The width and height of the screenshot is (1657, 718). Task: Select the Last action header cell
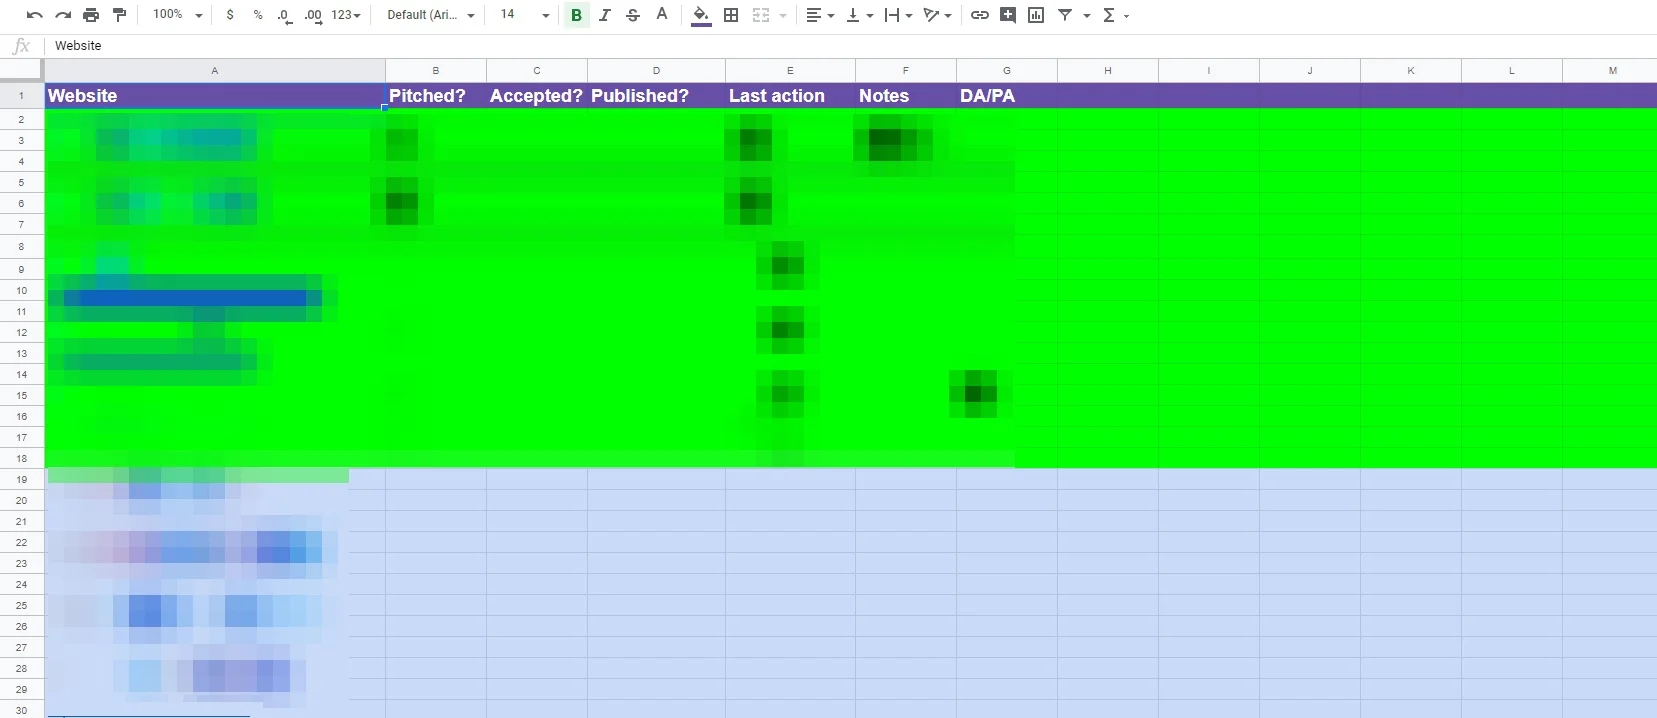point(790,96)
